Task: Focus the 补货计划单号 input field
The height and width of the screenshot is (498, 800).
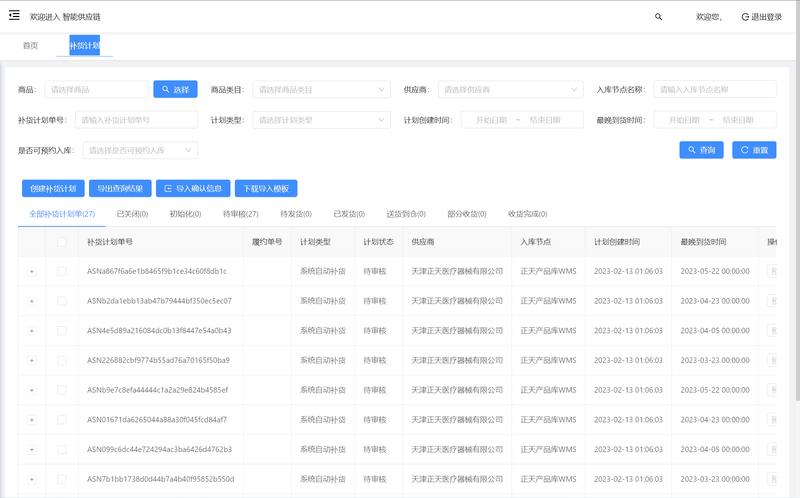Action: [136, 120]
